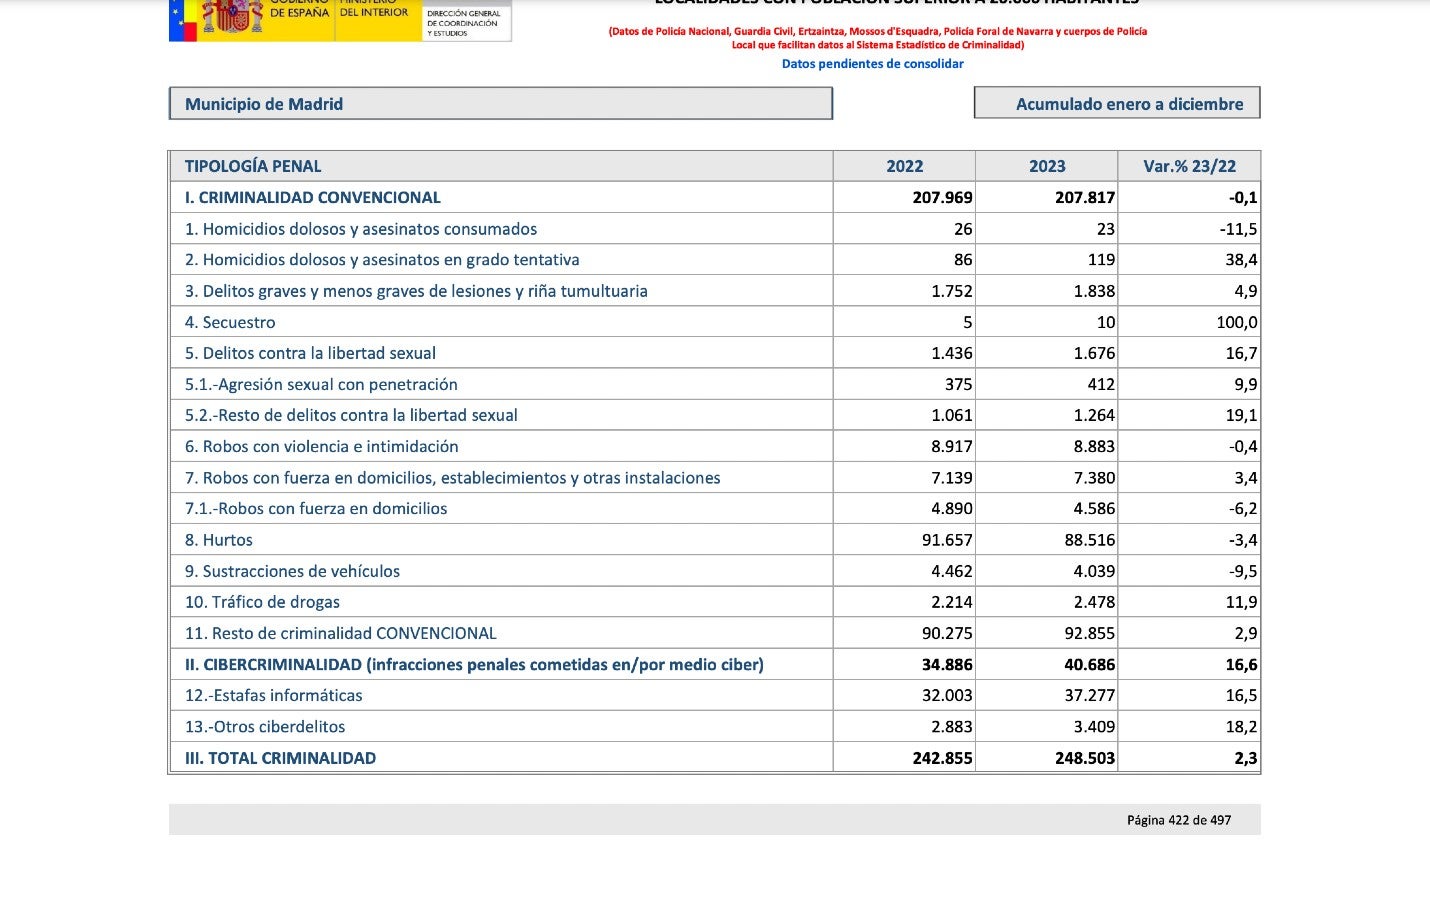1430x906 pixels.
Task: Click the 2023 value '7.380'
Action: 1094,478
